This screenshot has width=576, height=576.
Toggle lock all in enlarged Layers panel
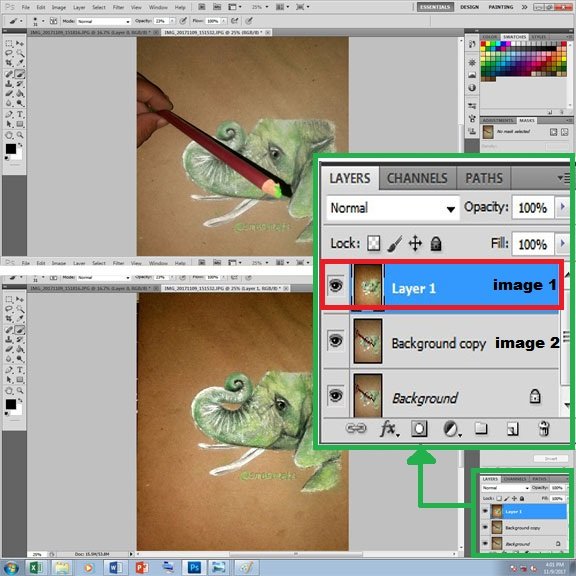point(436,244)
